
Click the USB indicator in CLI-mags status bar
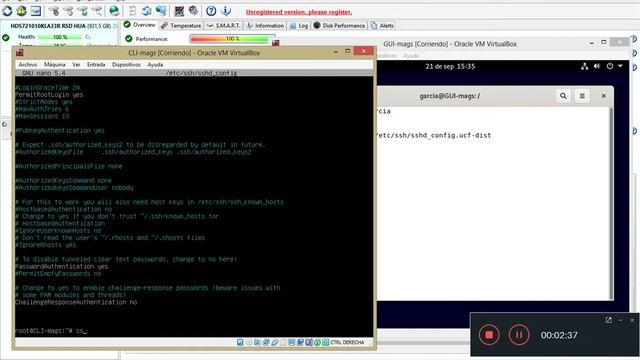(275, 342)
